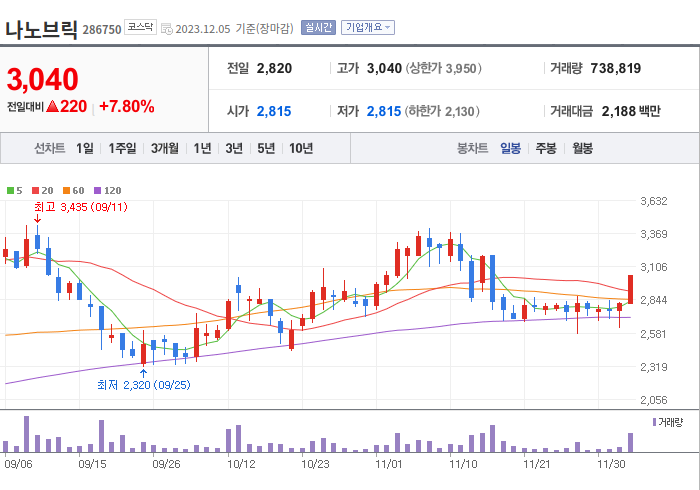Click the 하한가 2,130 text
Image resolution: width=700 pixels, height=490 pixels.
point(442,111)
